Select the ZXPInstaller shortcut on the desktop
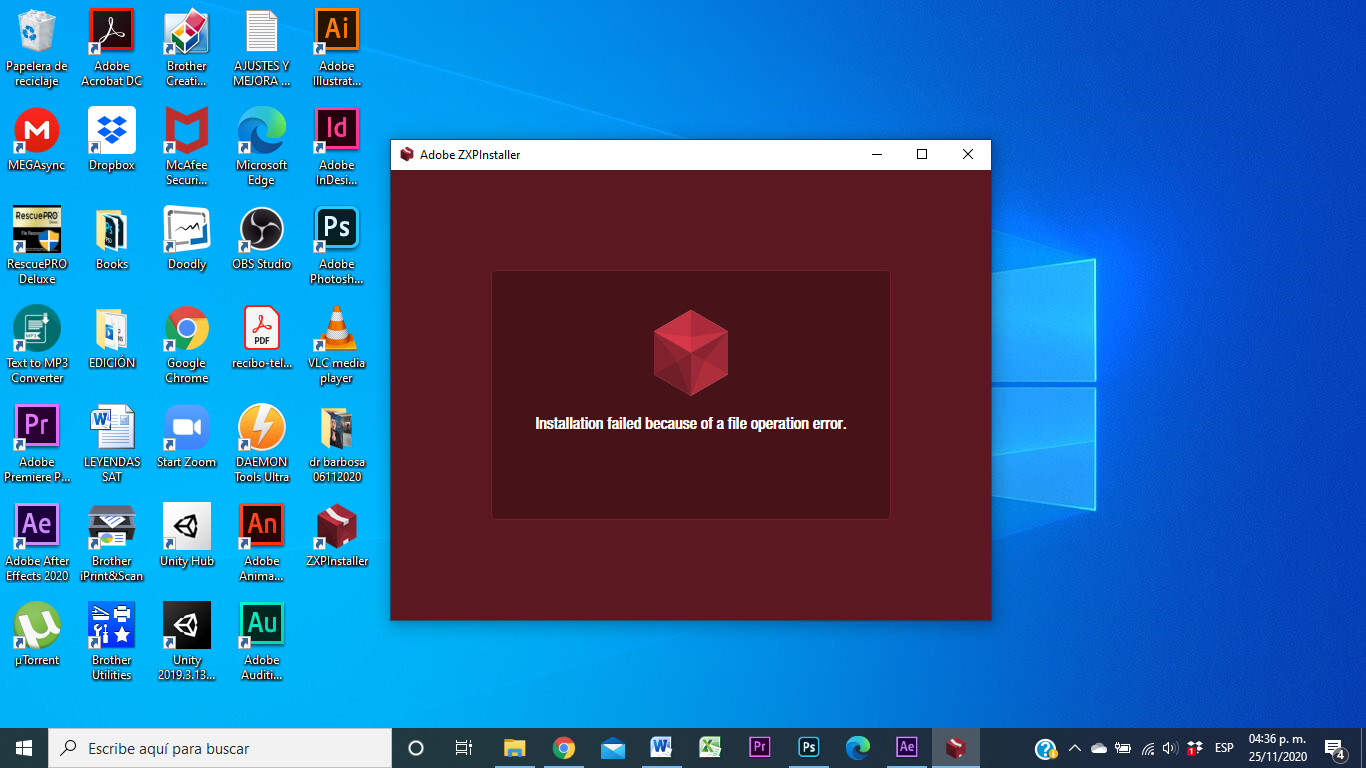Image resolution: width=1366 pixels, height=768 pixels. [337, 535]
